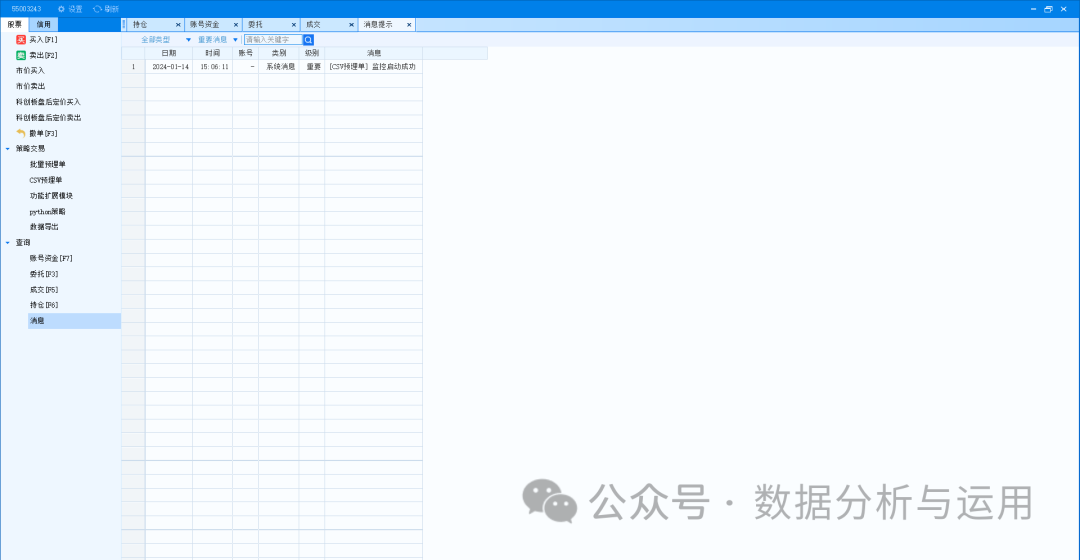
Task: Close the 委托 tab
Action: click(x=293, y=25)
